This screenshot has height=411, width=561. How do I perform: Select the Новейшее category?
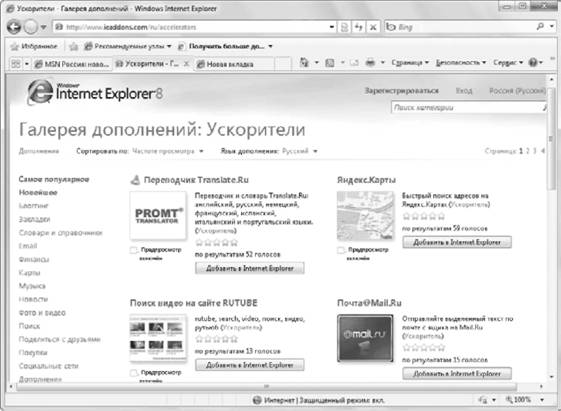[38, 192]
